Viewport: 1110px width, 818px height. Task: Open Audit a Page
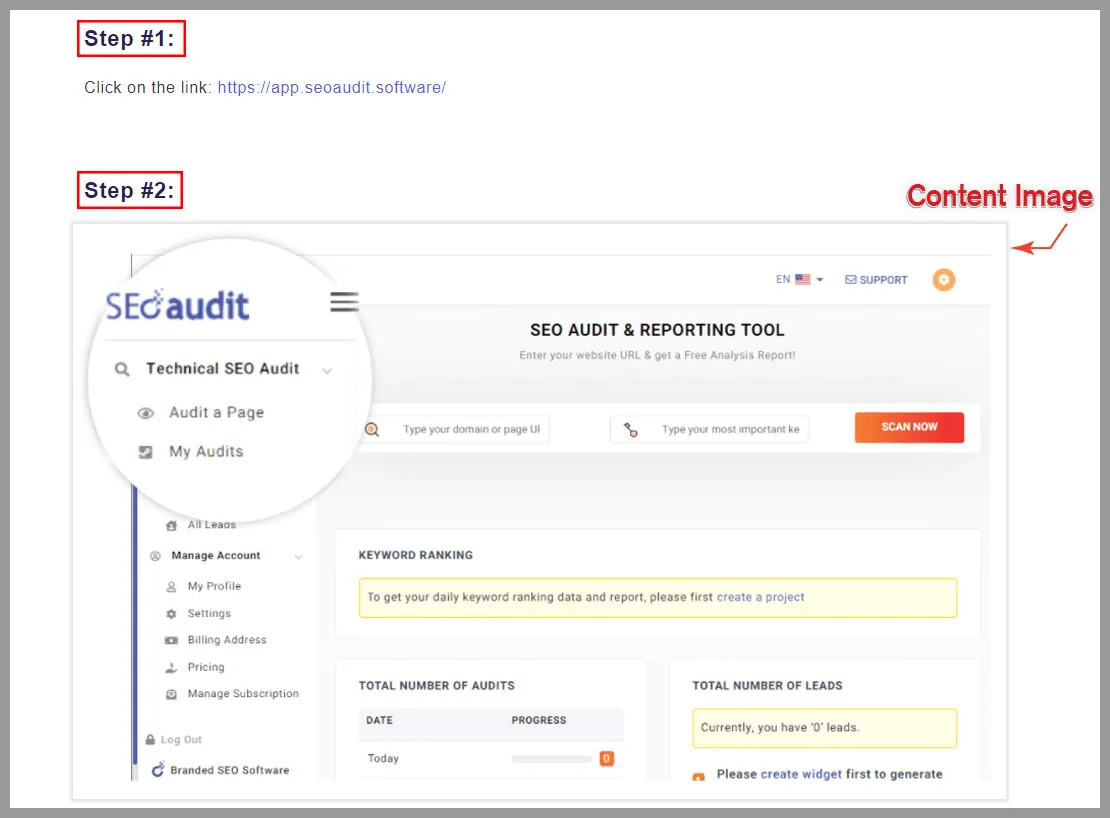(217, 413)
